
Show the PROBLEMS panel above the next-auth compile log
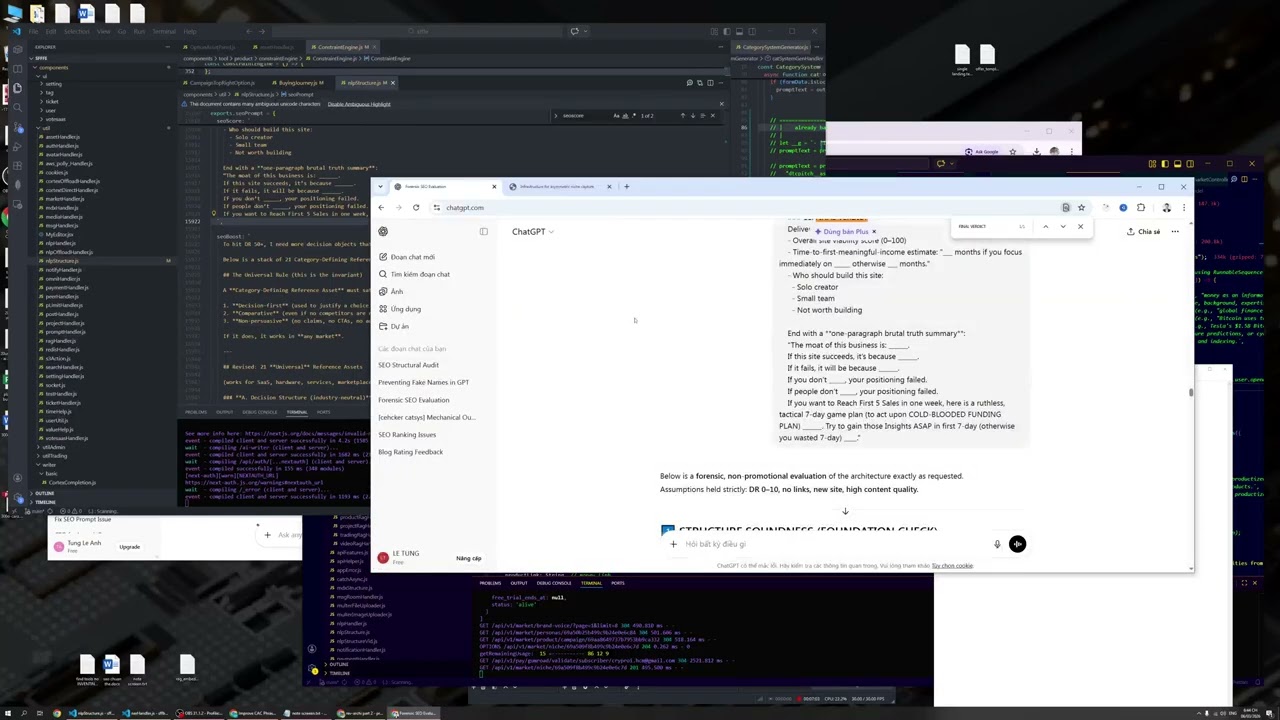pyautogui.click(x=195, y=412)
